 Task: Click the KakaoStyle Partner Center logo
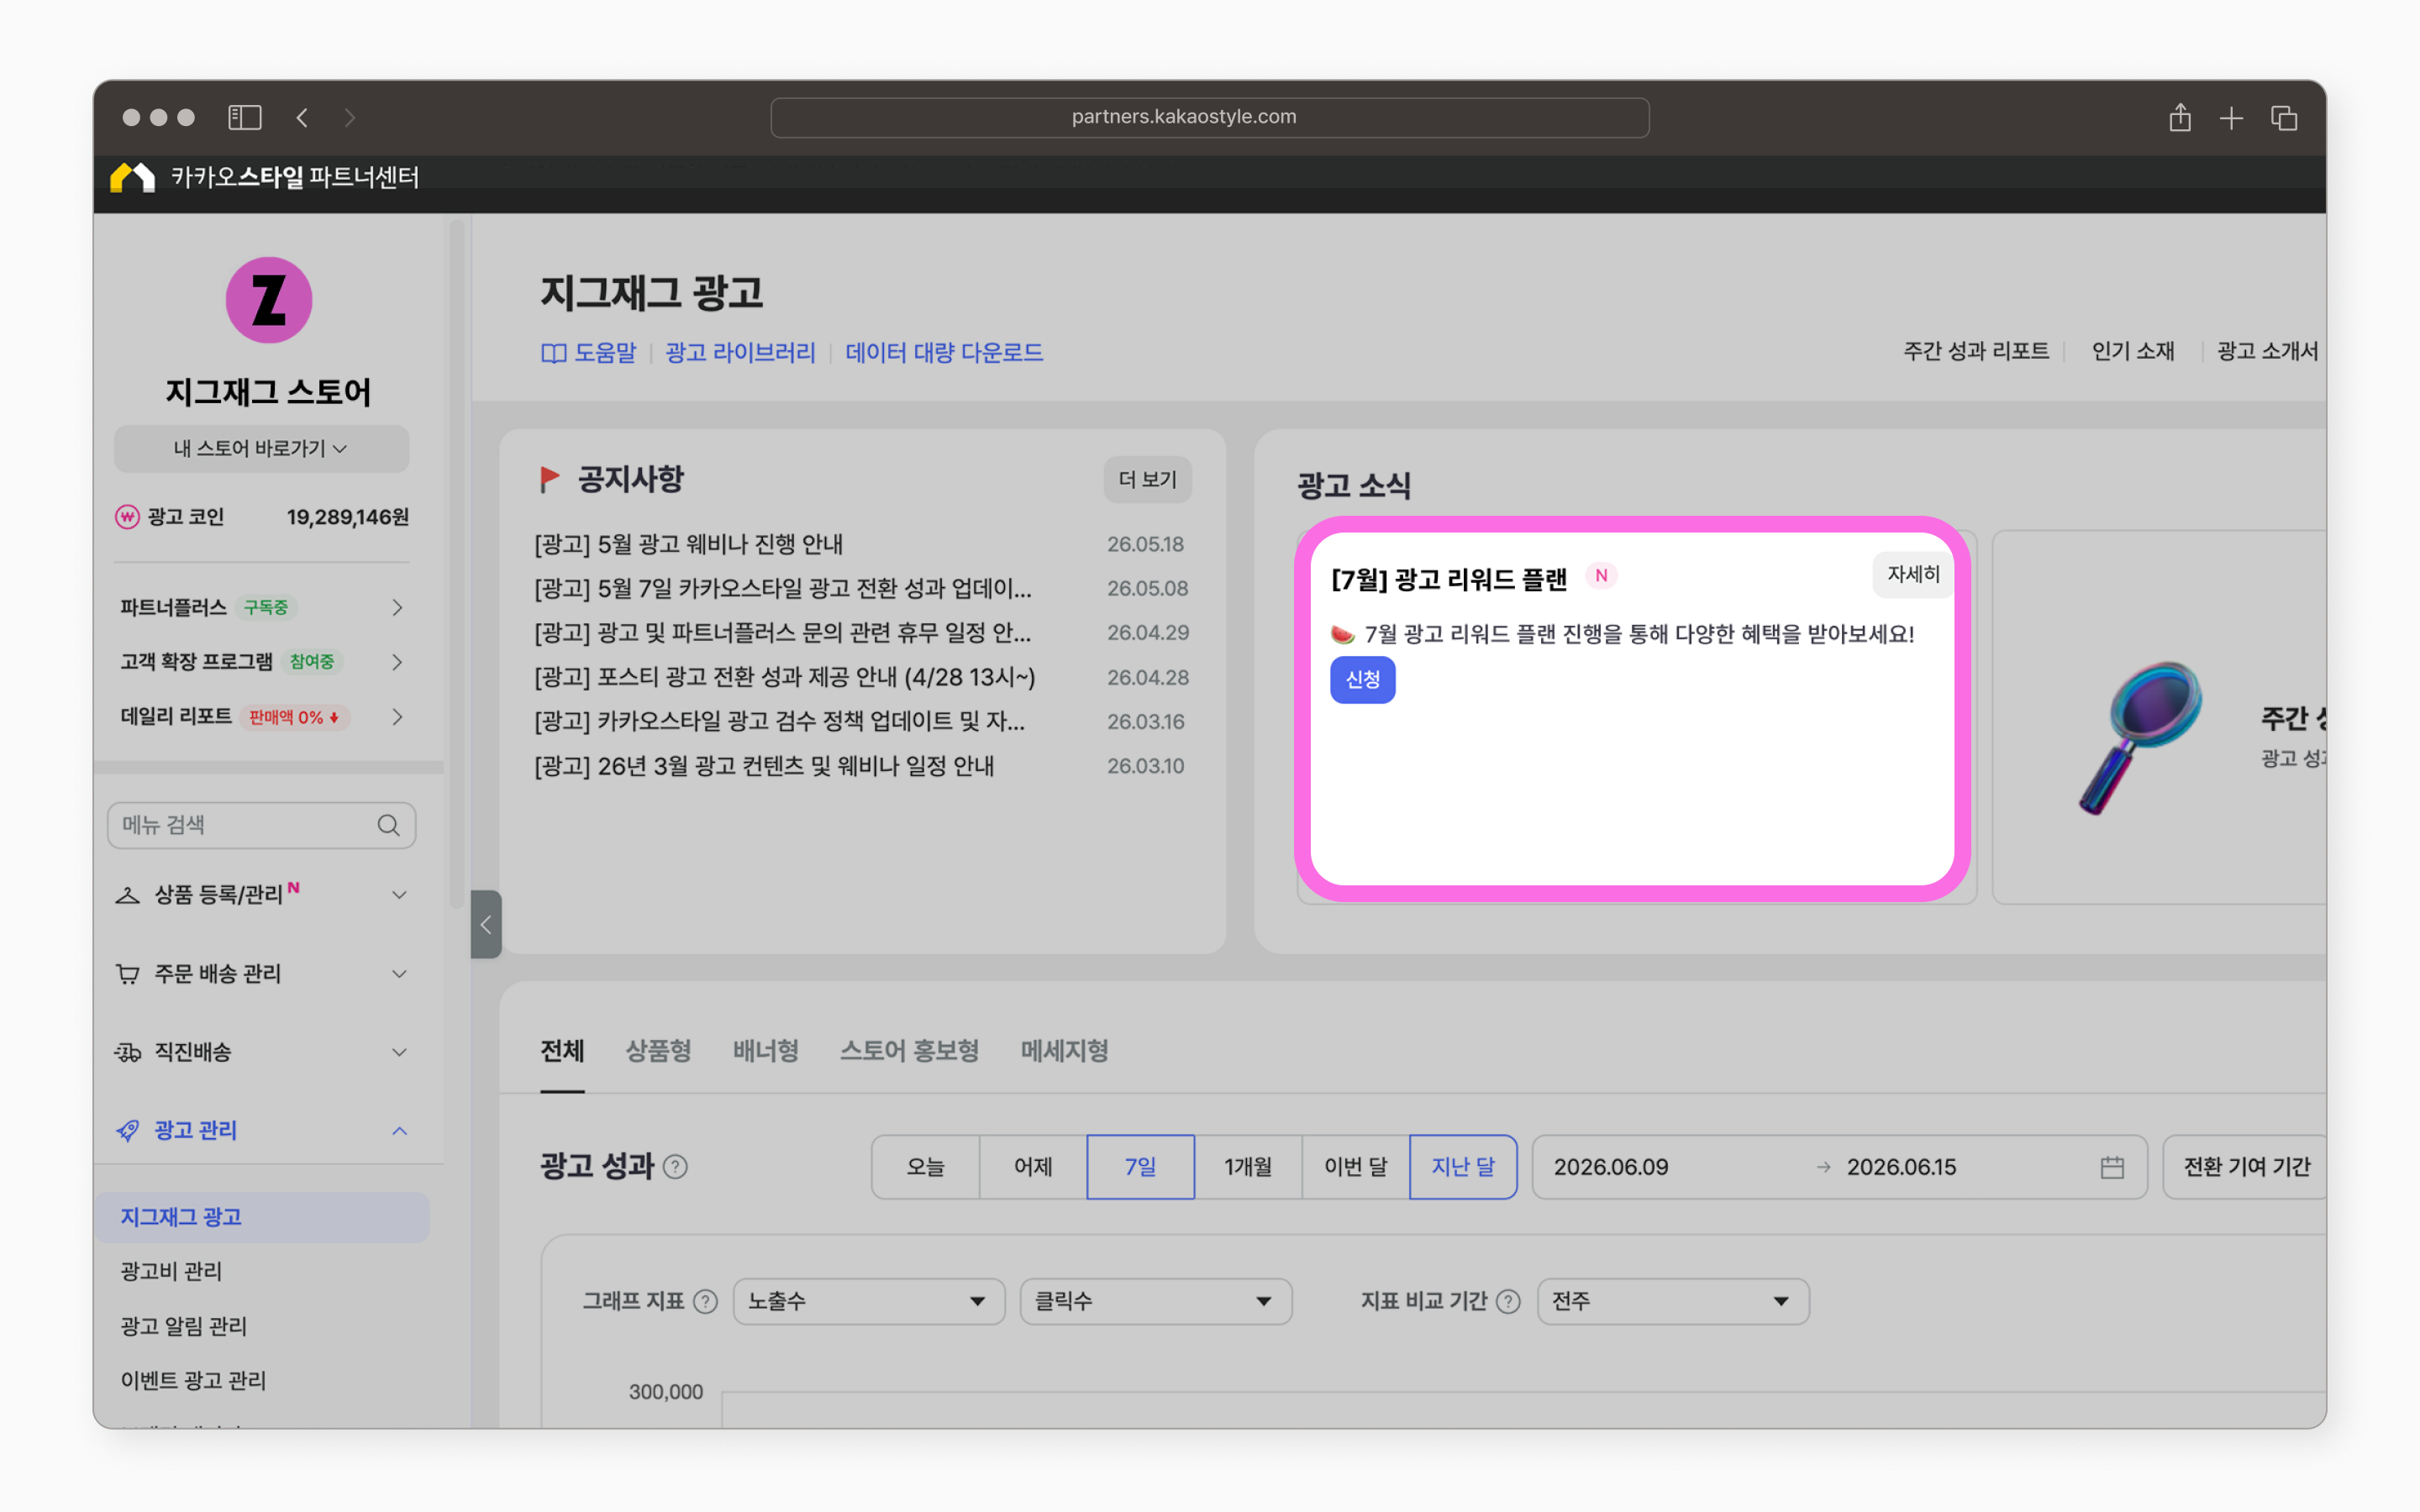point(265,177)
